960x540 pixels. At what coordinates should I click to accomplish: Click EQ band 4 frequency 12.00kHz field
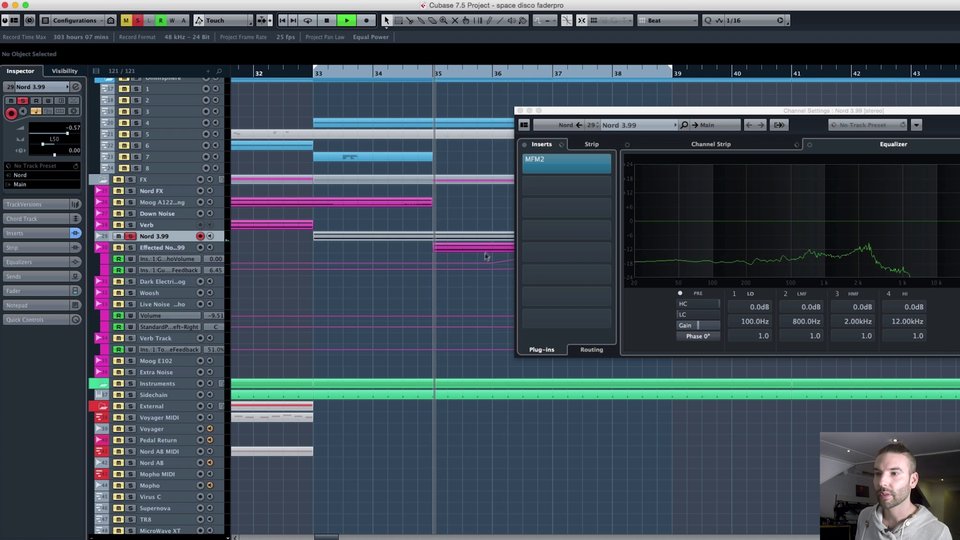(904, 321)
